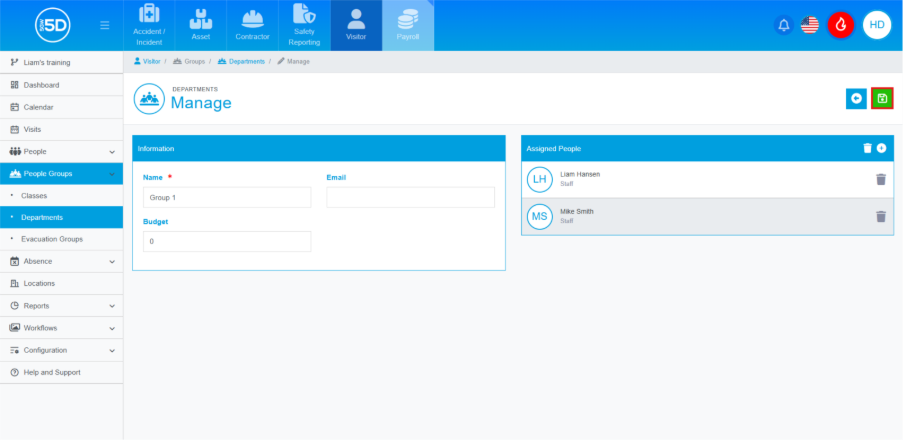This screenshot has height=441, width=903.
Task: Click the red flame icon
Action: pyautogui.click(x=841, y=25)
